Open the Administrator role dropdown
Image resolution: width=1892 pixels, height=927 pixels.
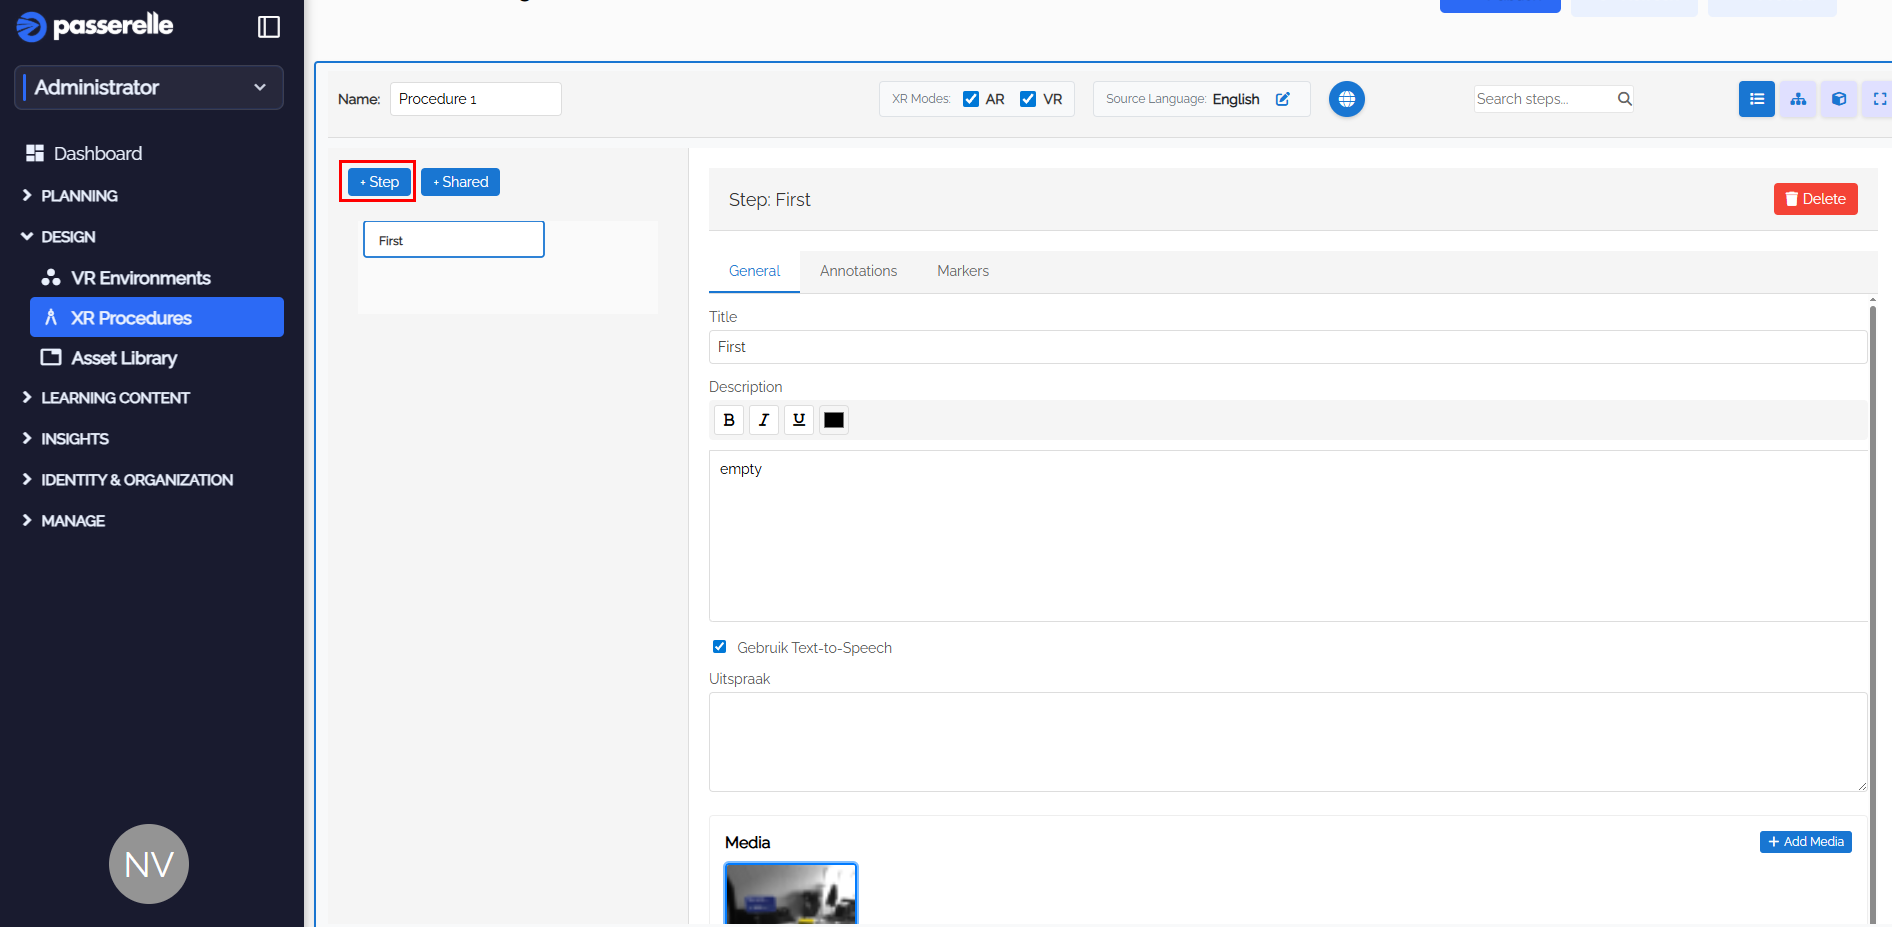tap(149, 87)
